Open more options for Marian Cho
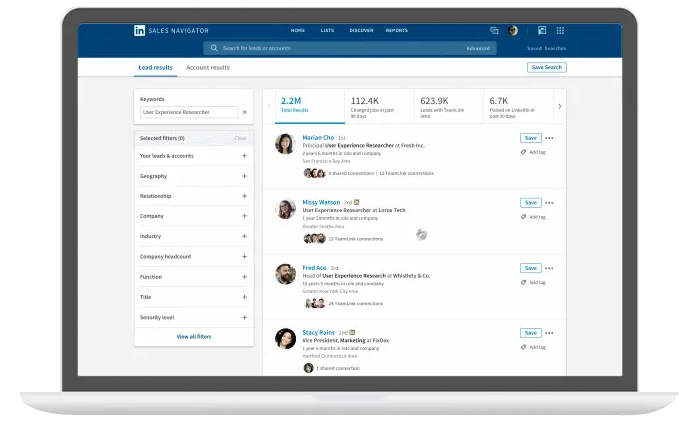The width and height of the screenshot is (700, 431). click(549, 138)
